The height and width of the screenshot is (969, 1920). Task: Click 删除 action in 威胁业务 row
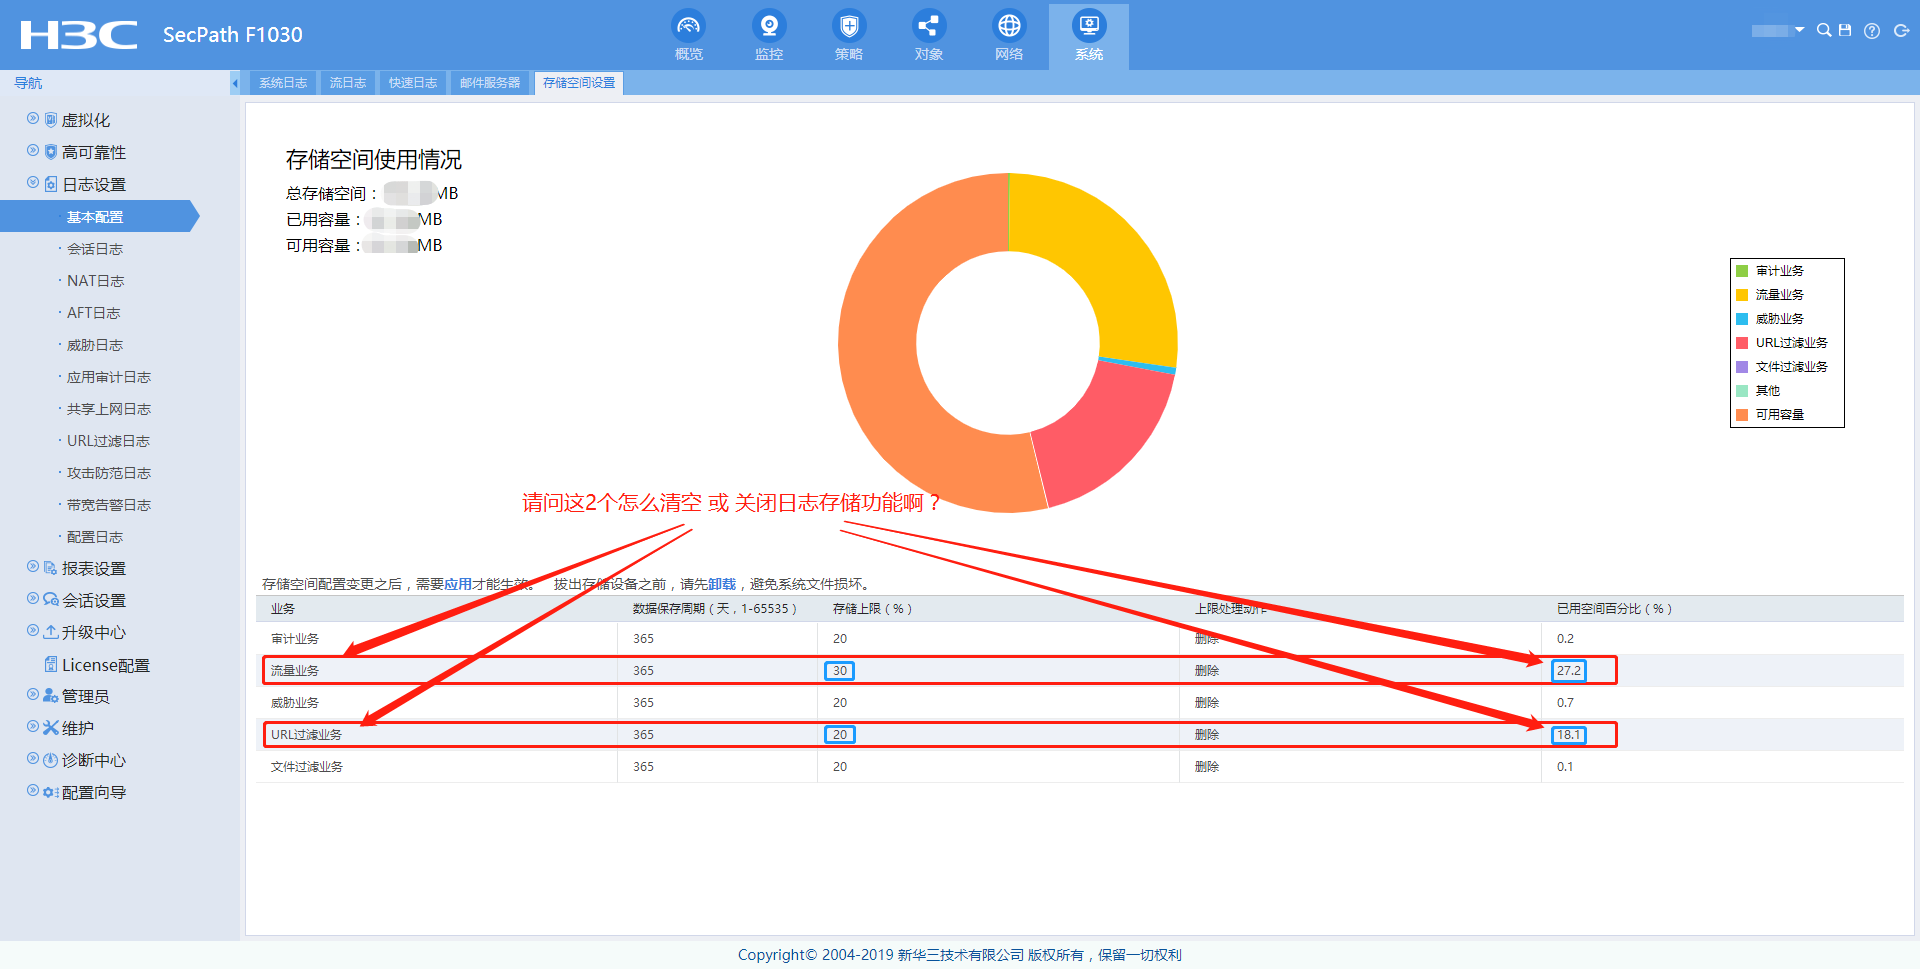tap(1207, 703)
